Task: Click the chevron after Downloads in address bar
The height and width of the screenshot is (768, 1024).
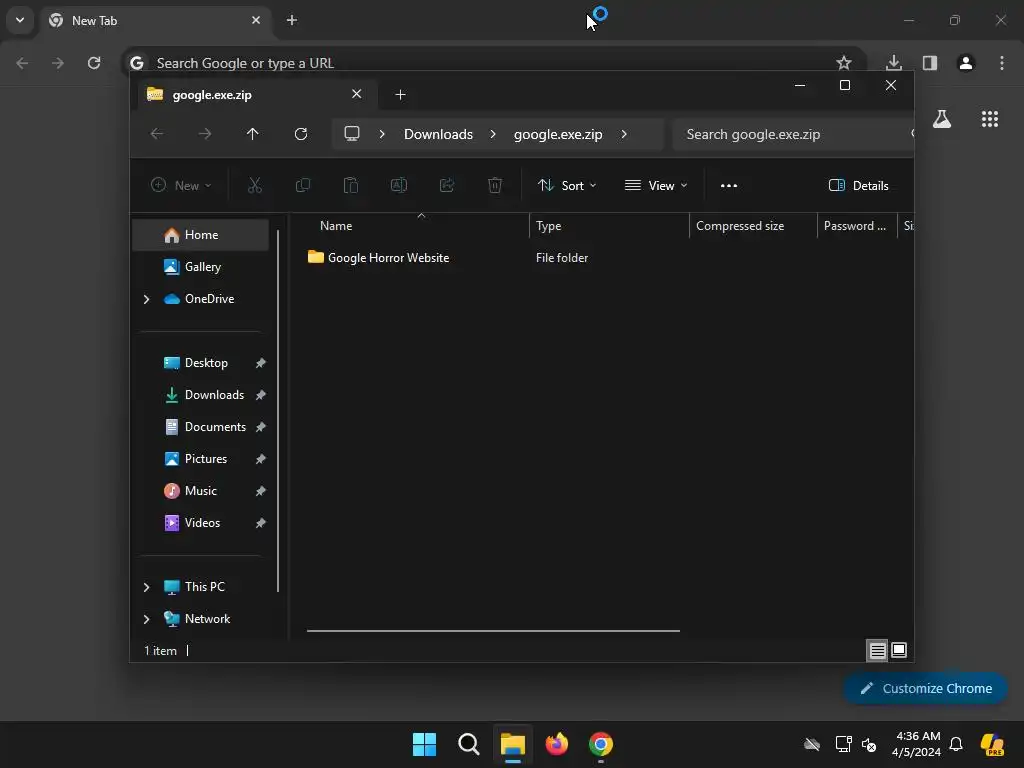Action: [x=493, y=134]
